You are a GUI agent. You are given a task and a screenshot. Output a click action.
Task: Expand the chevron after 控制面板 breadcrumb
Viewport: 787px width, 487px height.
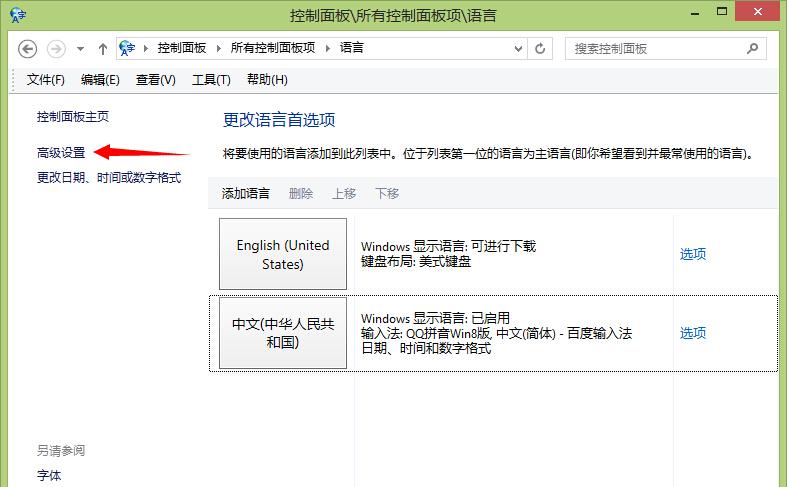pyautogui.click(x=218, y=48)
